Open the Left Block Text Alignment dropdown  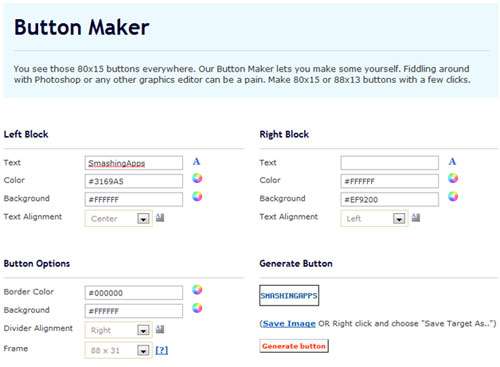coord(119,219)
